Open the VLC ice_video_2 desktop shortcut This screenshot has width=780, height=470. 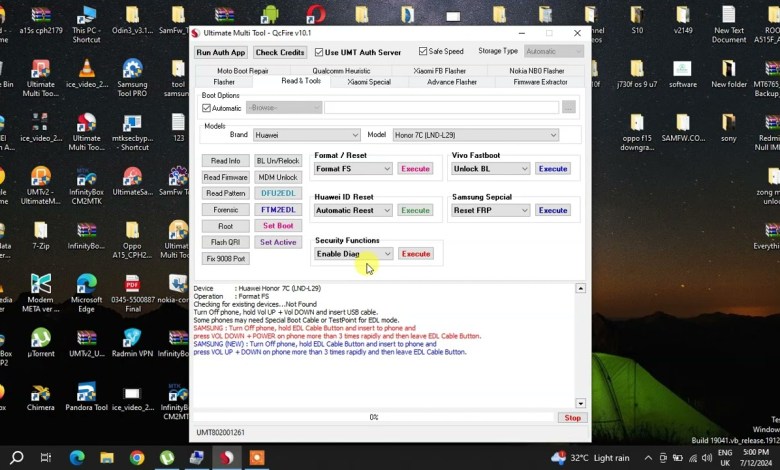click(87, 74)
